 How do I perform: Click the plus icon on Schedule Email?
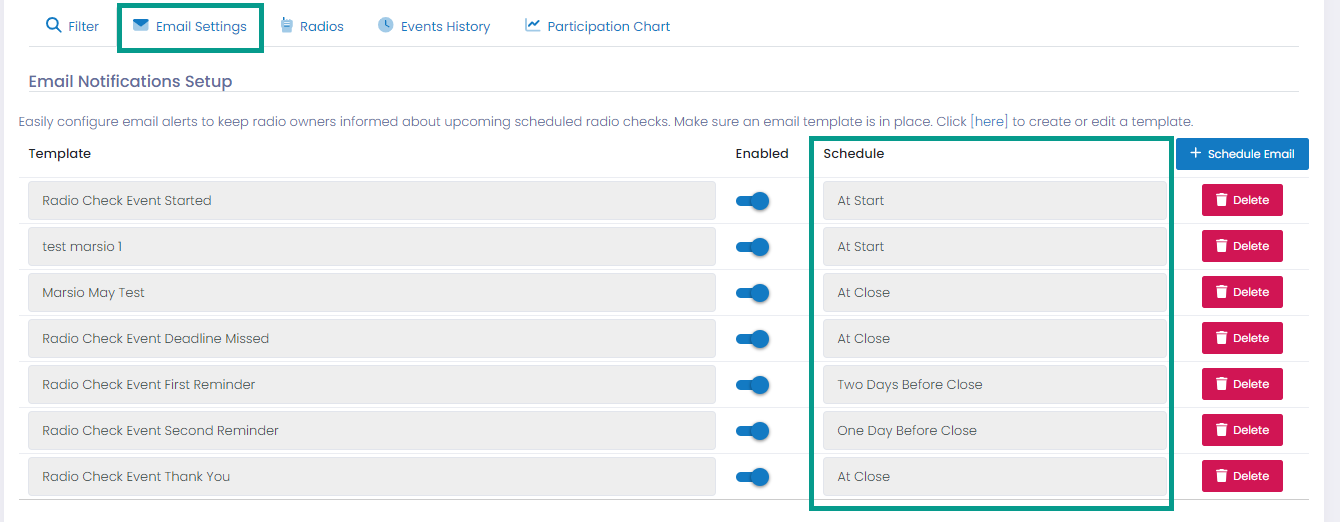pos(1195,153)
